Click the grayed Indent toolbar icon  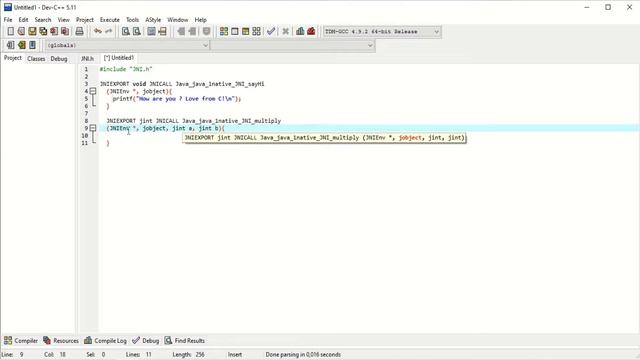[192, 31]
